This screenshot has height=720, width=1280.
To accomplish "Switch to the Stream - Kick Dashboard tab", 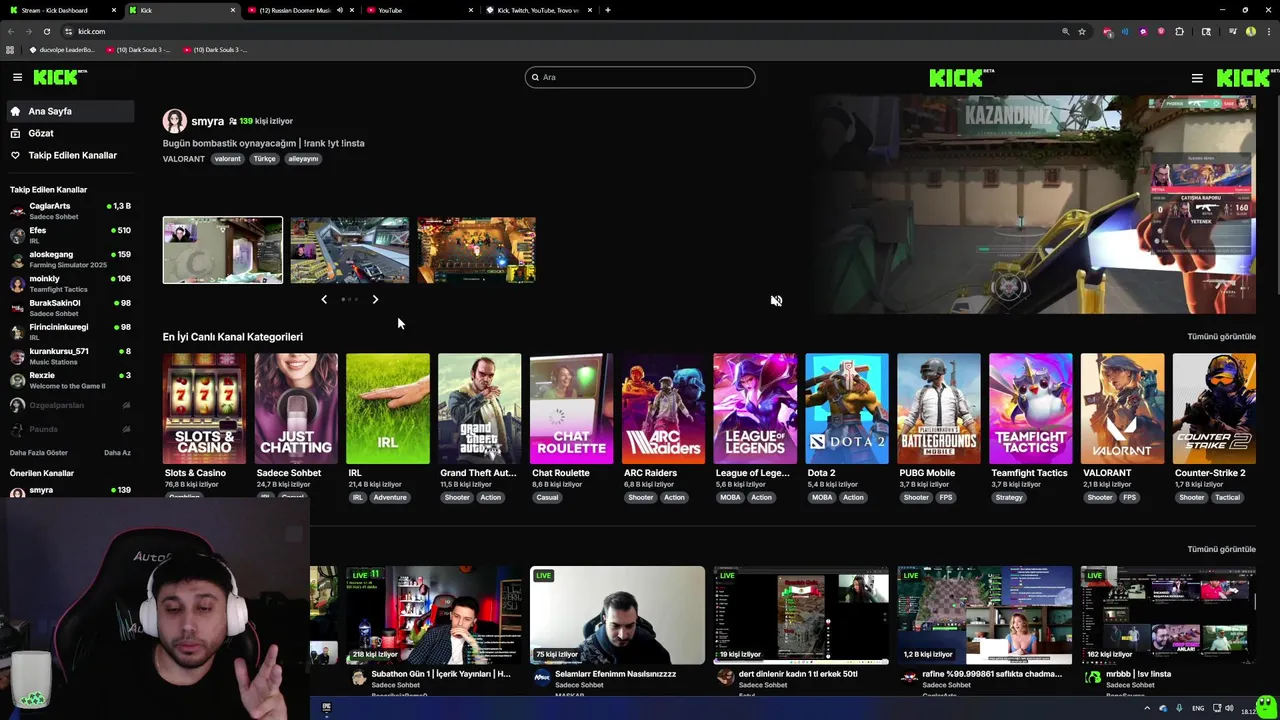I will 62,10.
